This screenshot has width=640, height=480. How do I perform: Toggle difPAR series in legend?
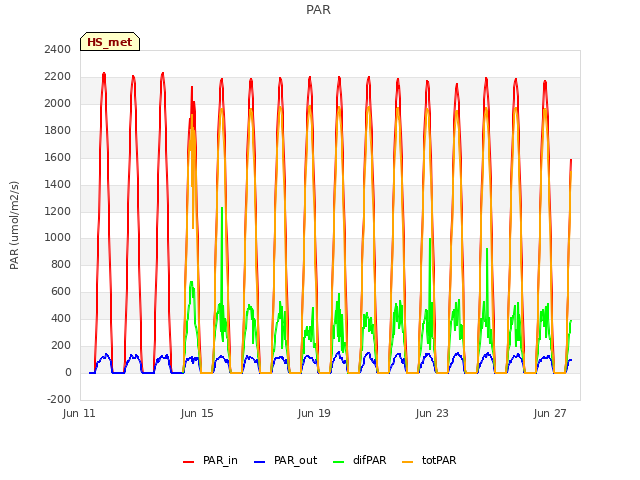point(360,460)
